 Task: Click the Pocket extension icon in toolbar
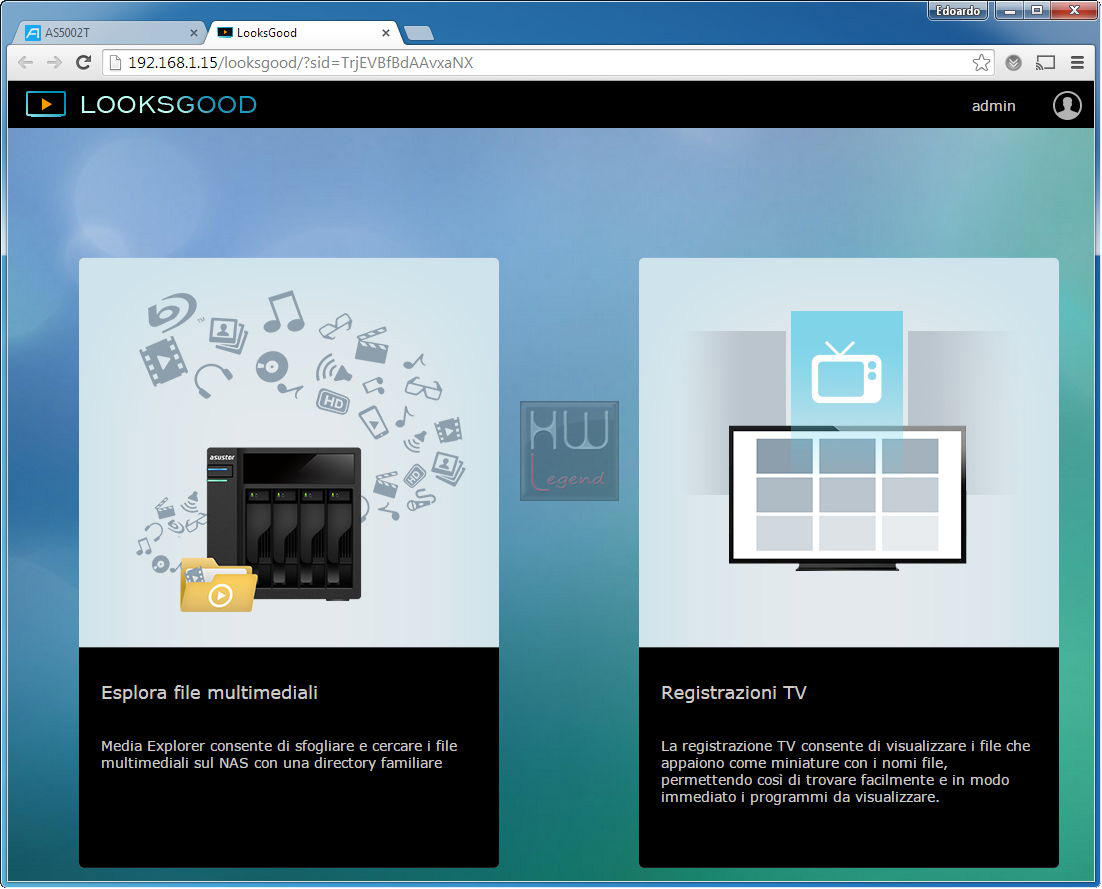(x=1013, y=63)
